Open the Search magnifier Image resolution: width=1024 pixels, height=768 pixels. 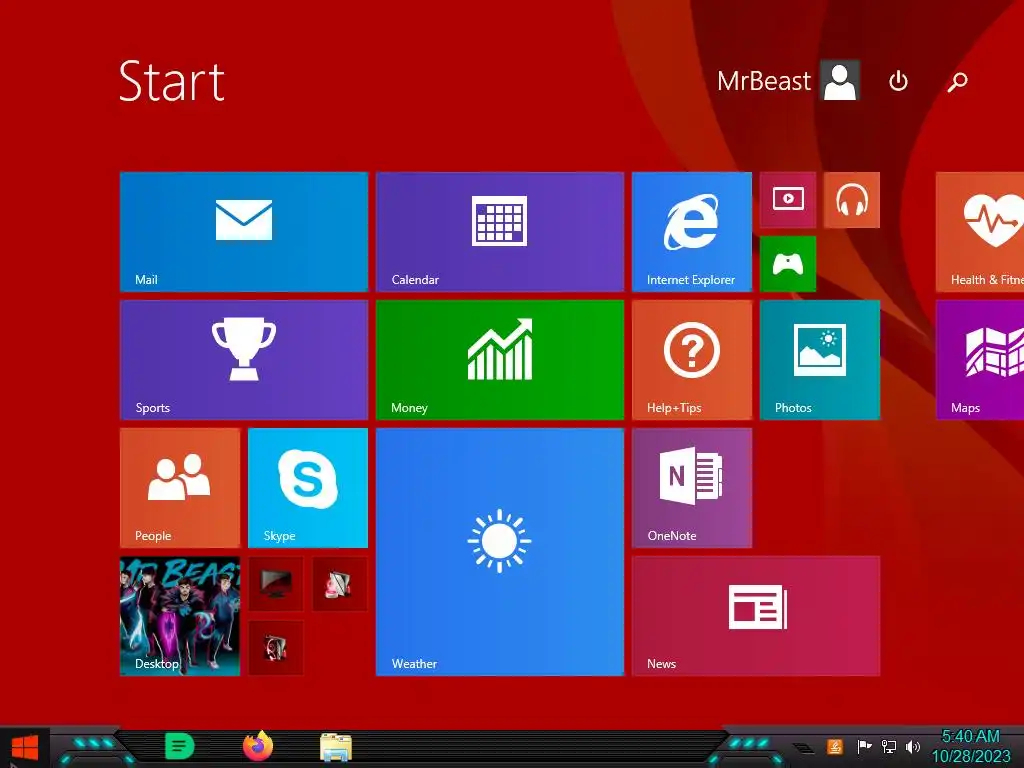pyautogui.click(x=957, y=82)
